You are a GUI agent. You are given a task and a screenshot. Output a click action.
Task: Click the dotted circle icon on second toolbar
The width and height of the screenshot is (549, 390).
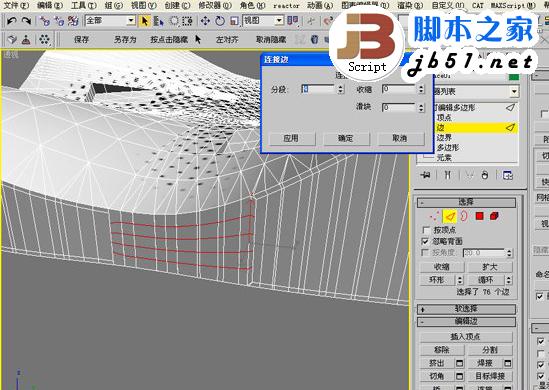44,39
